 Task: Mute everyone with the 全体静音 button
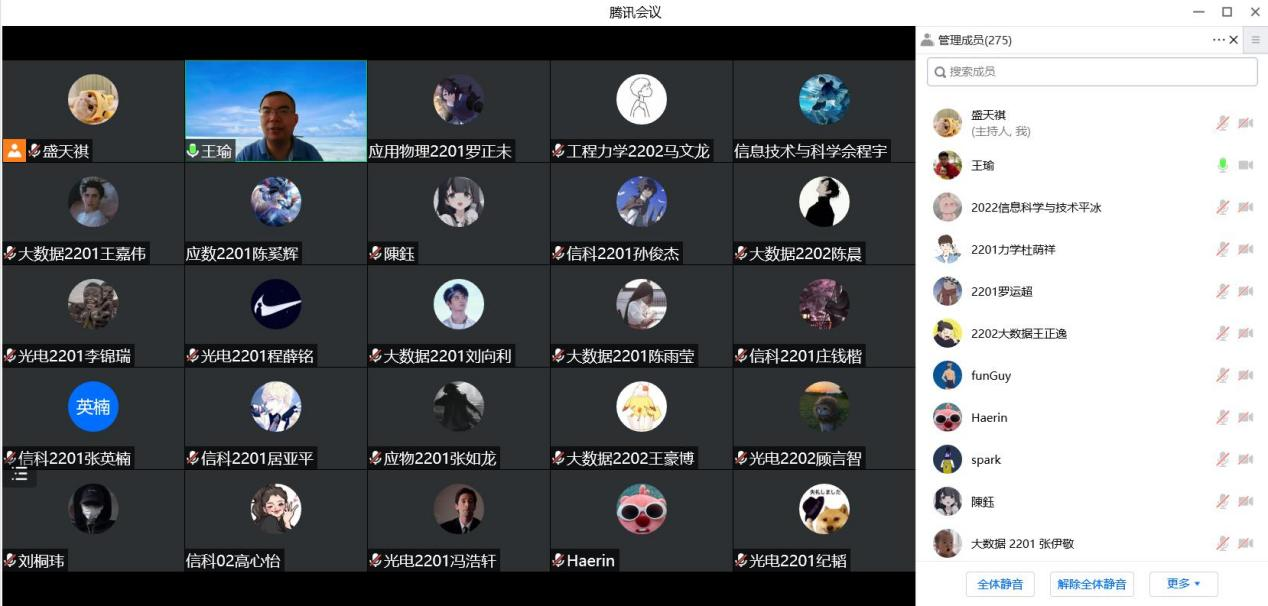tap(1000, 584)
